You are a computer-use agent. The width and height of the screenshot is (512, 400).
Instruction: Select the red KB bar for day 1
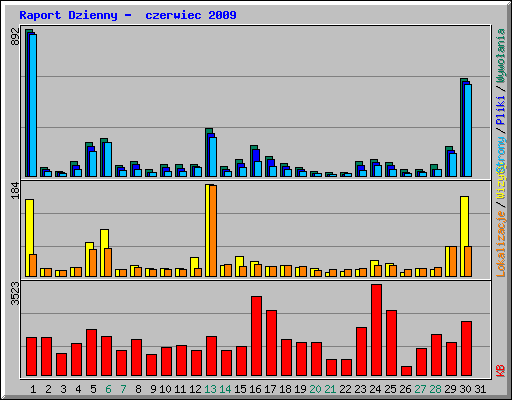32,357
